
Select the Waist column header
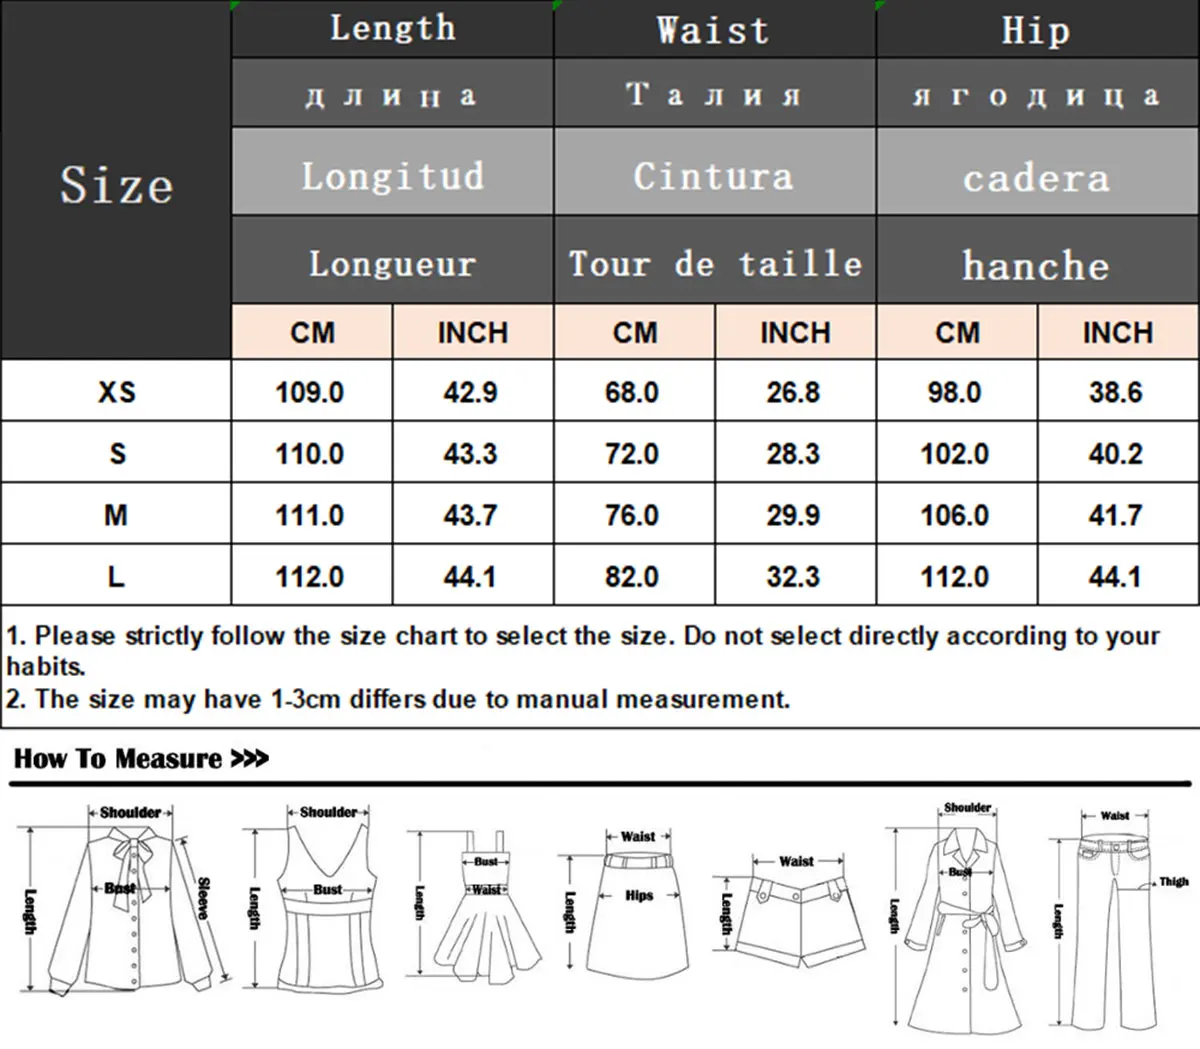tap(714, 30)
